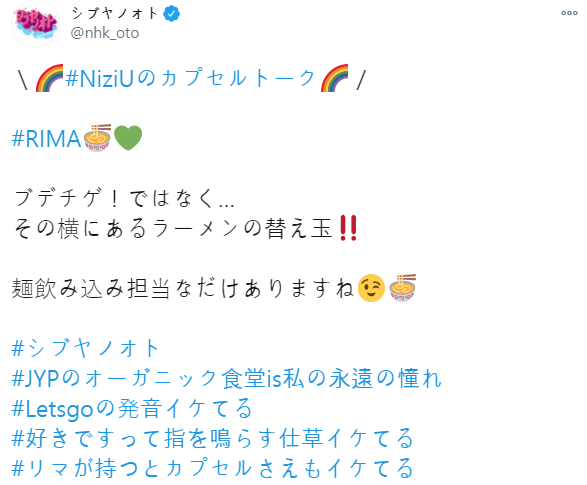Click the ramen emoji after winking face
The width and height of the screenshot is (587, 485).
tap(402, 288)
